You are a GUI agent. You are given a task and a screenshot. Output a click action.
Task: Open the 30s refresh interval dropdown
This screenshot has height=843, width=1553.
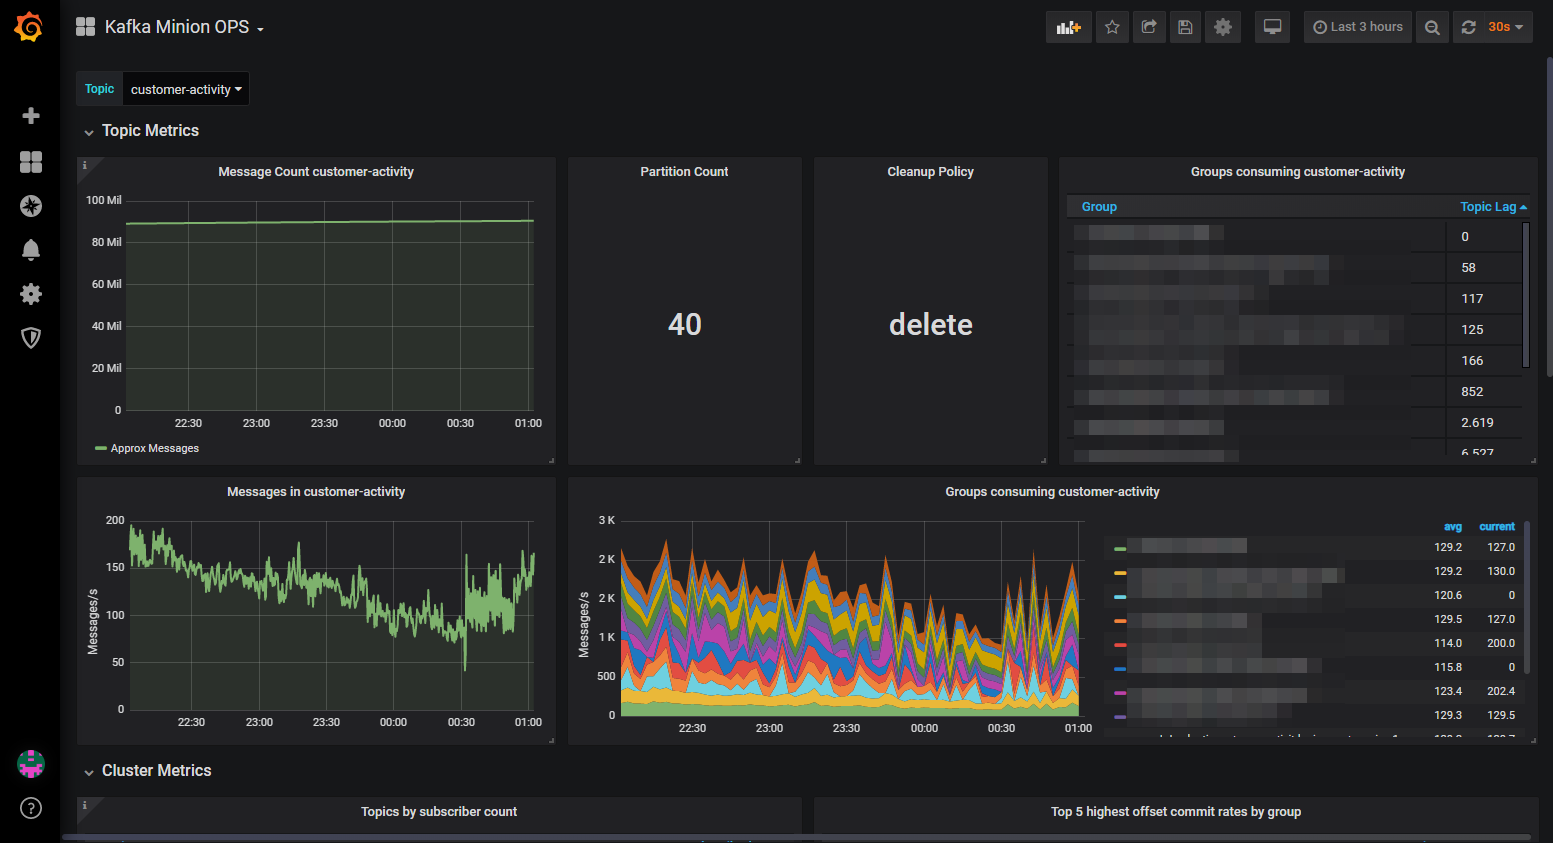(1504, 27)
